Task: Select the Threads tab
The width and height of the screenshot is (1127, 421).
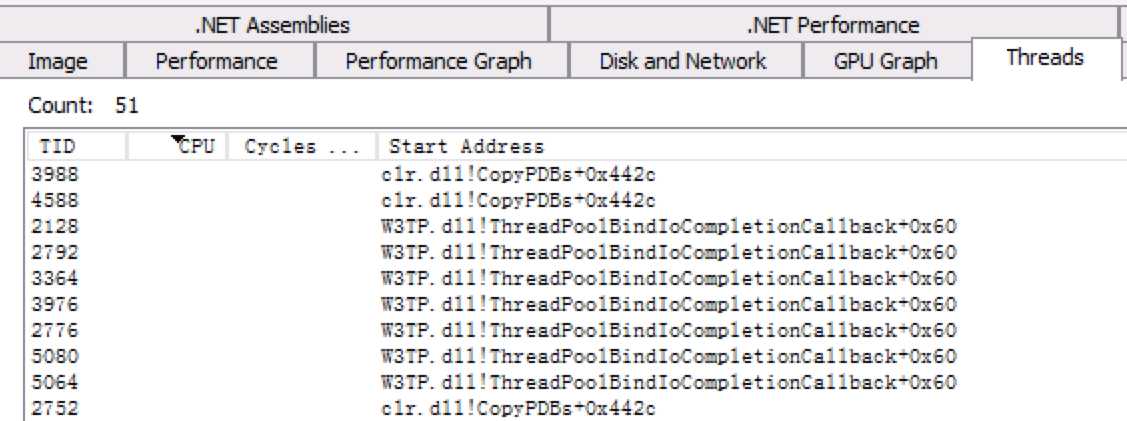Action: pyautogui.click(x=1044, y=57)
